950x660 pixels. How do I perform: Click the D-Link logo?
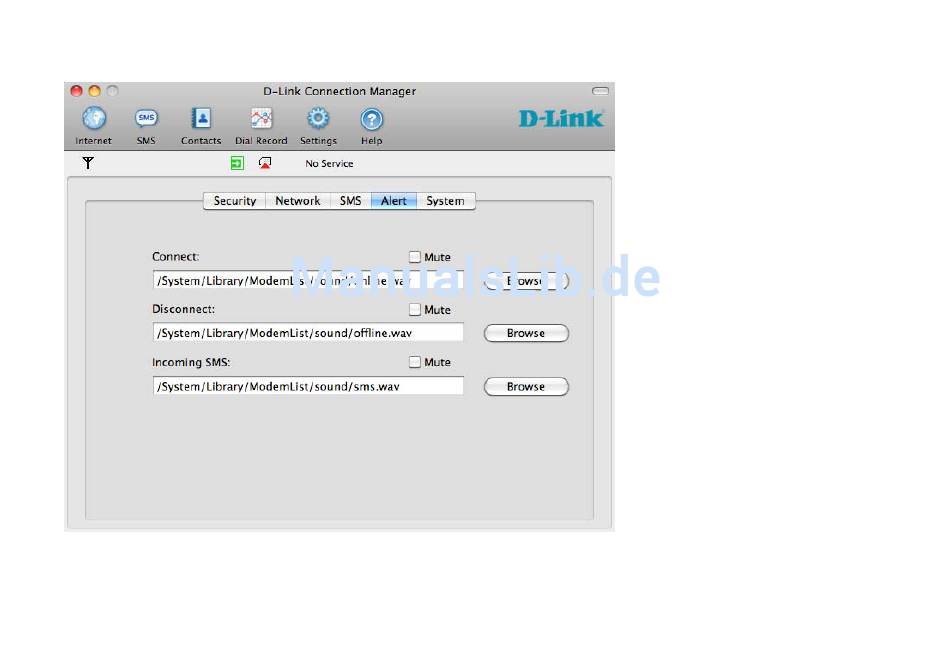point(561,118)
